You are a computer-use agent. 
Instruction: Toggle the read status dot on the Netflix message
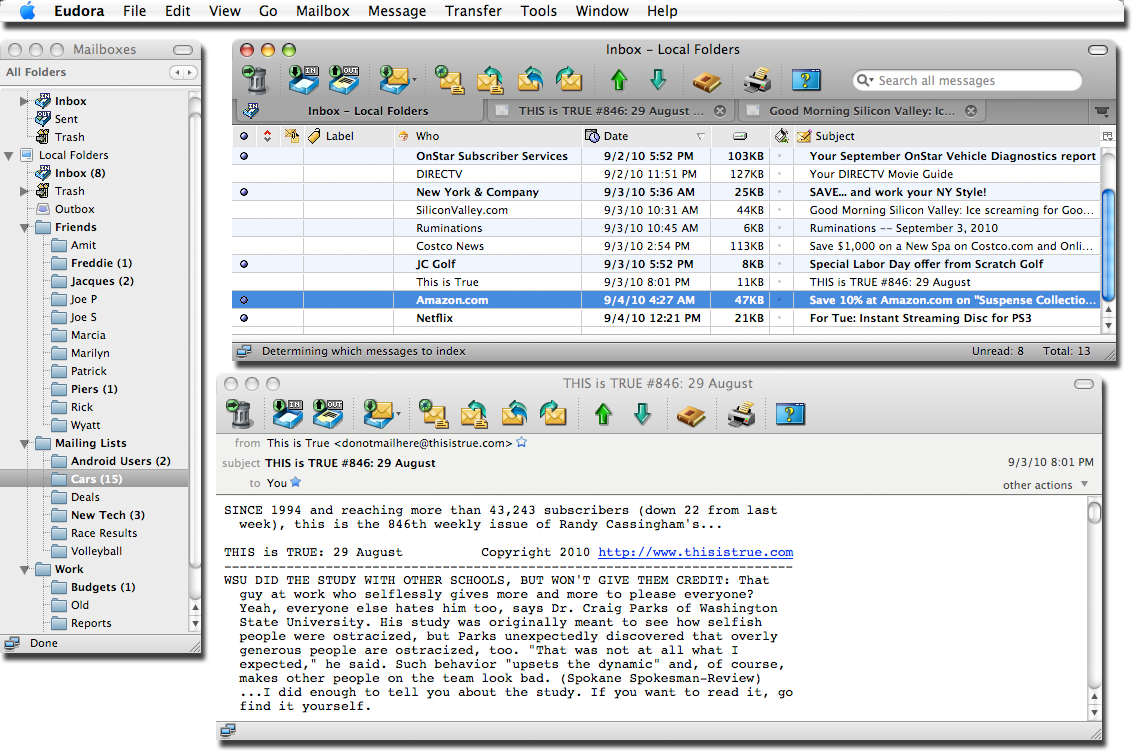coord(244,318)
